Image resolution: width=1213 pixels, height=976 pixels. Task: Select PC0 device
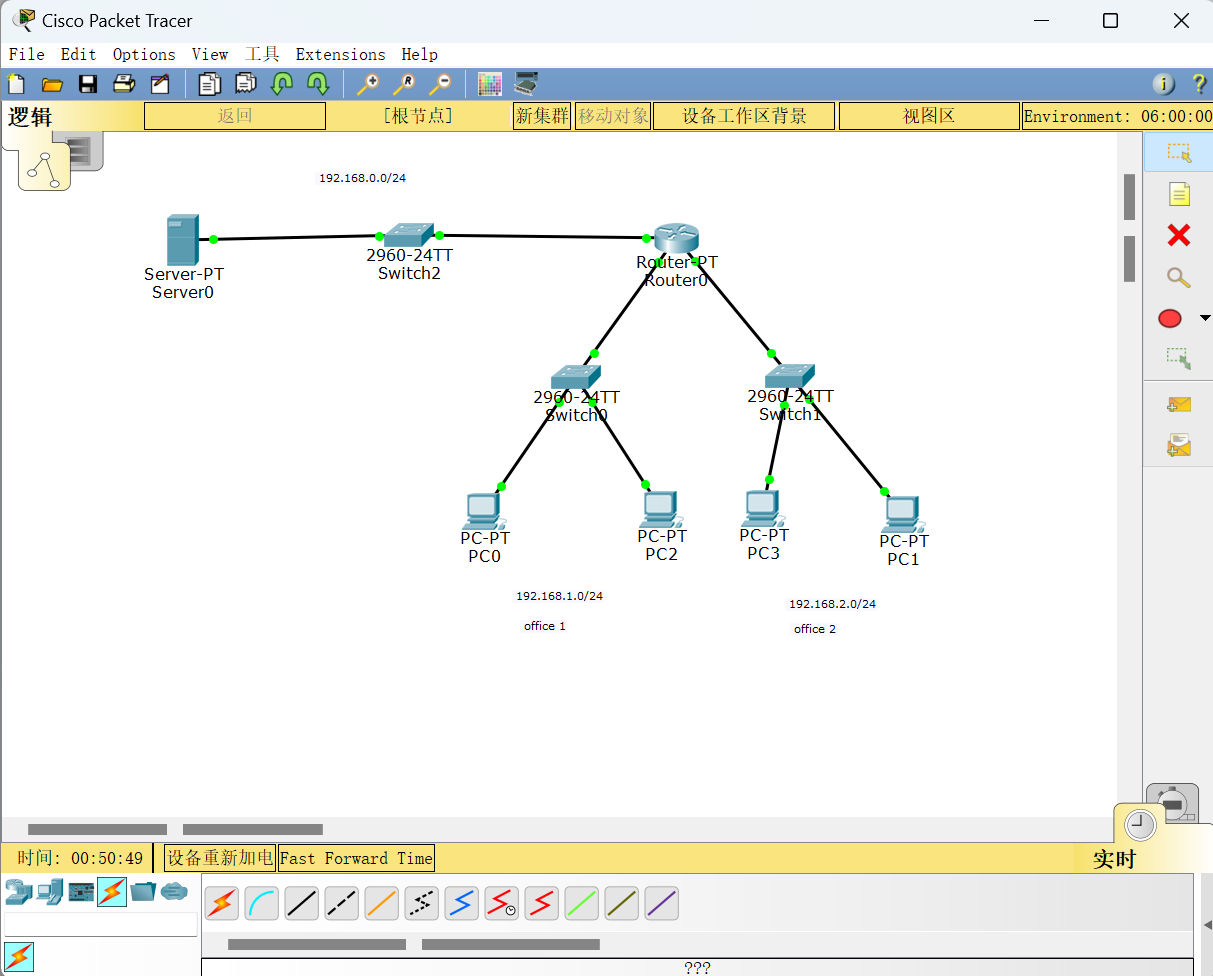484,511
